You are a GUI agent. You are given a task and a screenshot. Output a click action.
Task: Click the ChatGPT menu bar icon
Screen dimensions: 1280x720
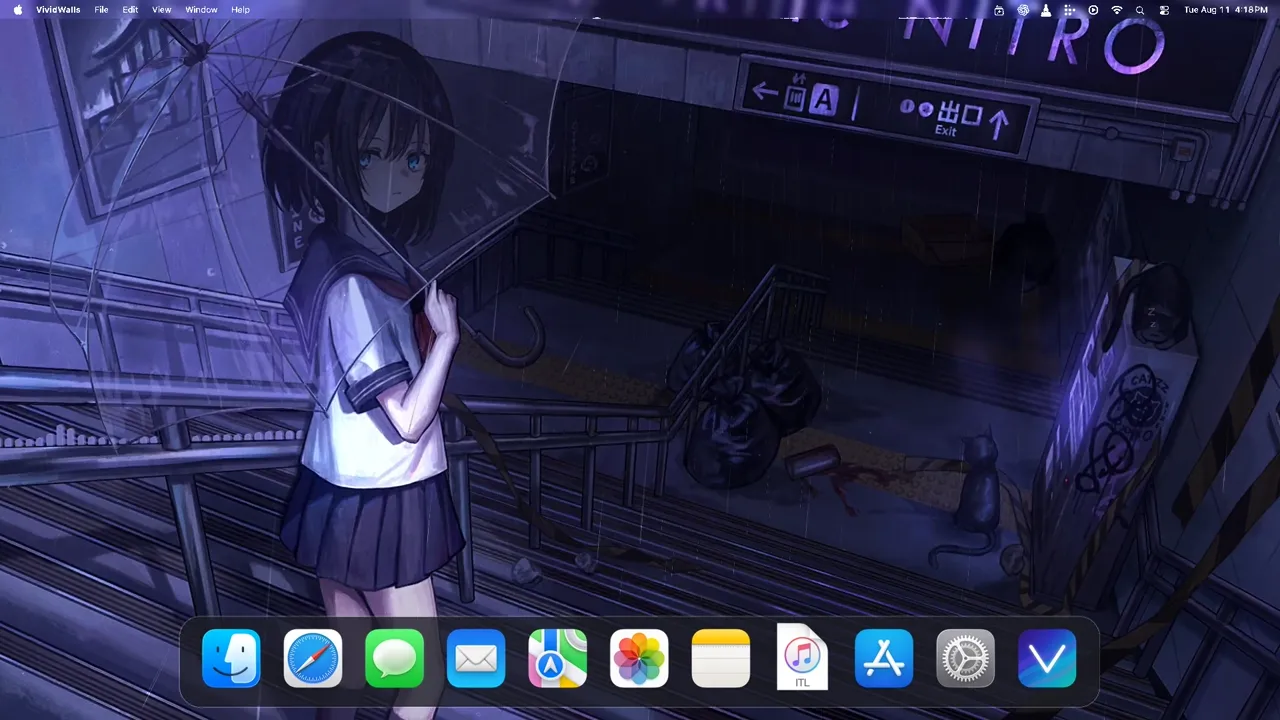(1023, 9)
